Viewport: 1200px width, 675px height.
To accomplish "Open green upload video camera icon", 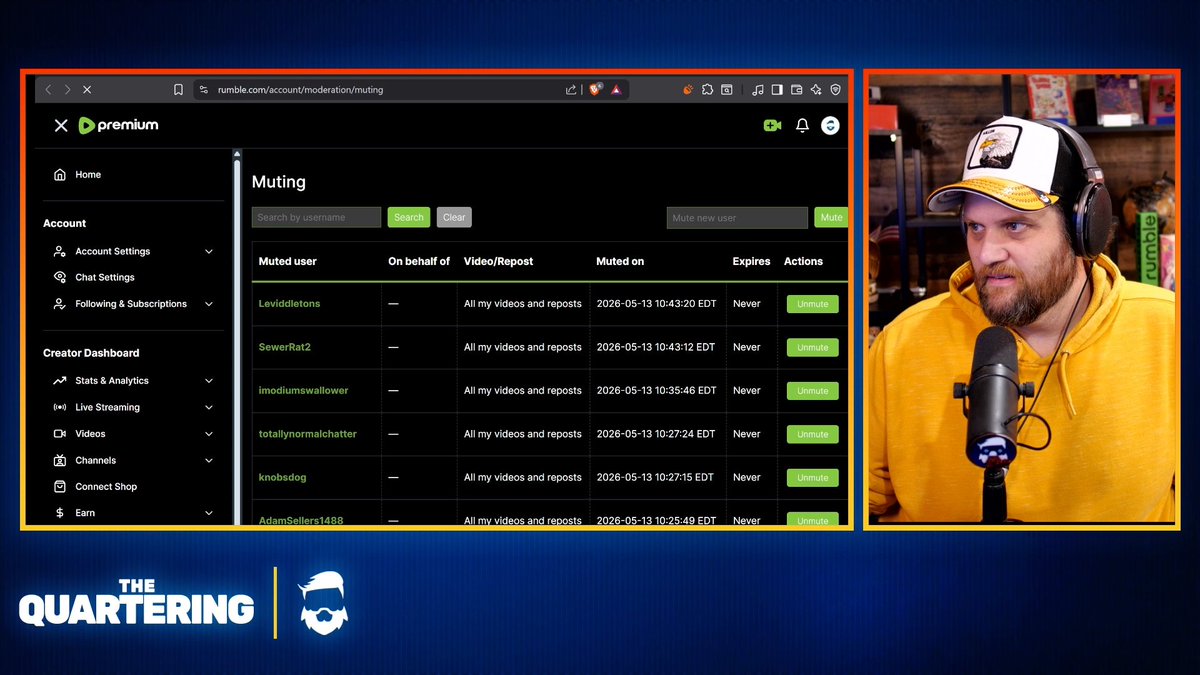I will click(x=772, y=126).
